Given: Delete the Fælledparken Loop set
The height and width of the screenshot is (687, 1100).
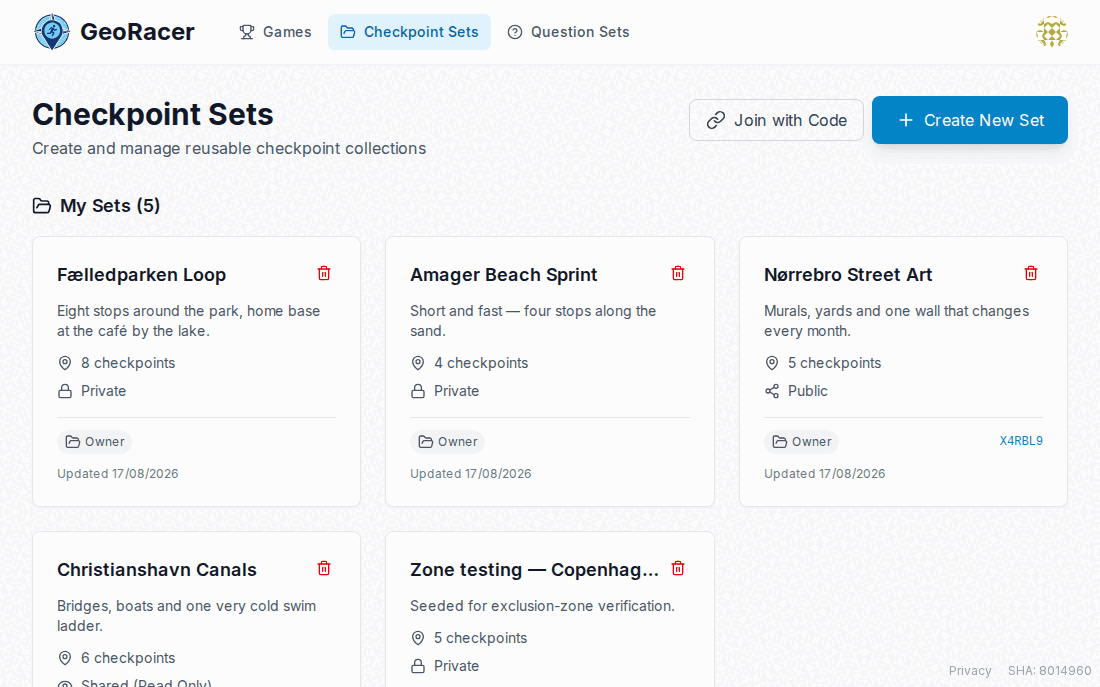Looking at the screenshot, I should point(324,273).
